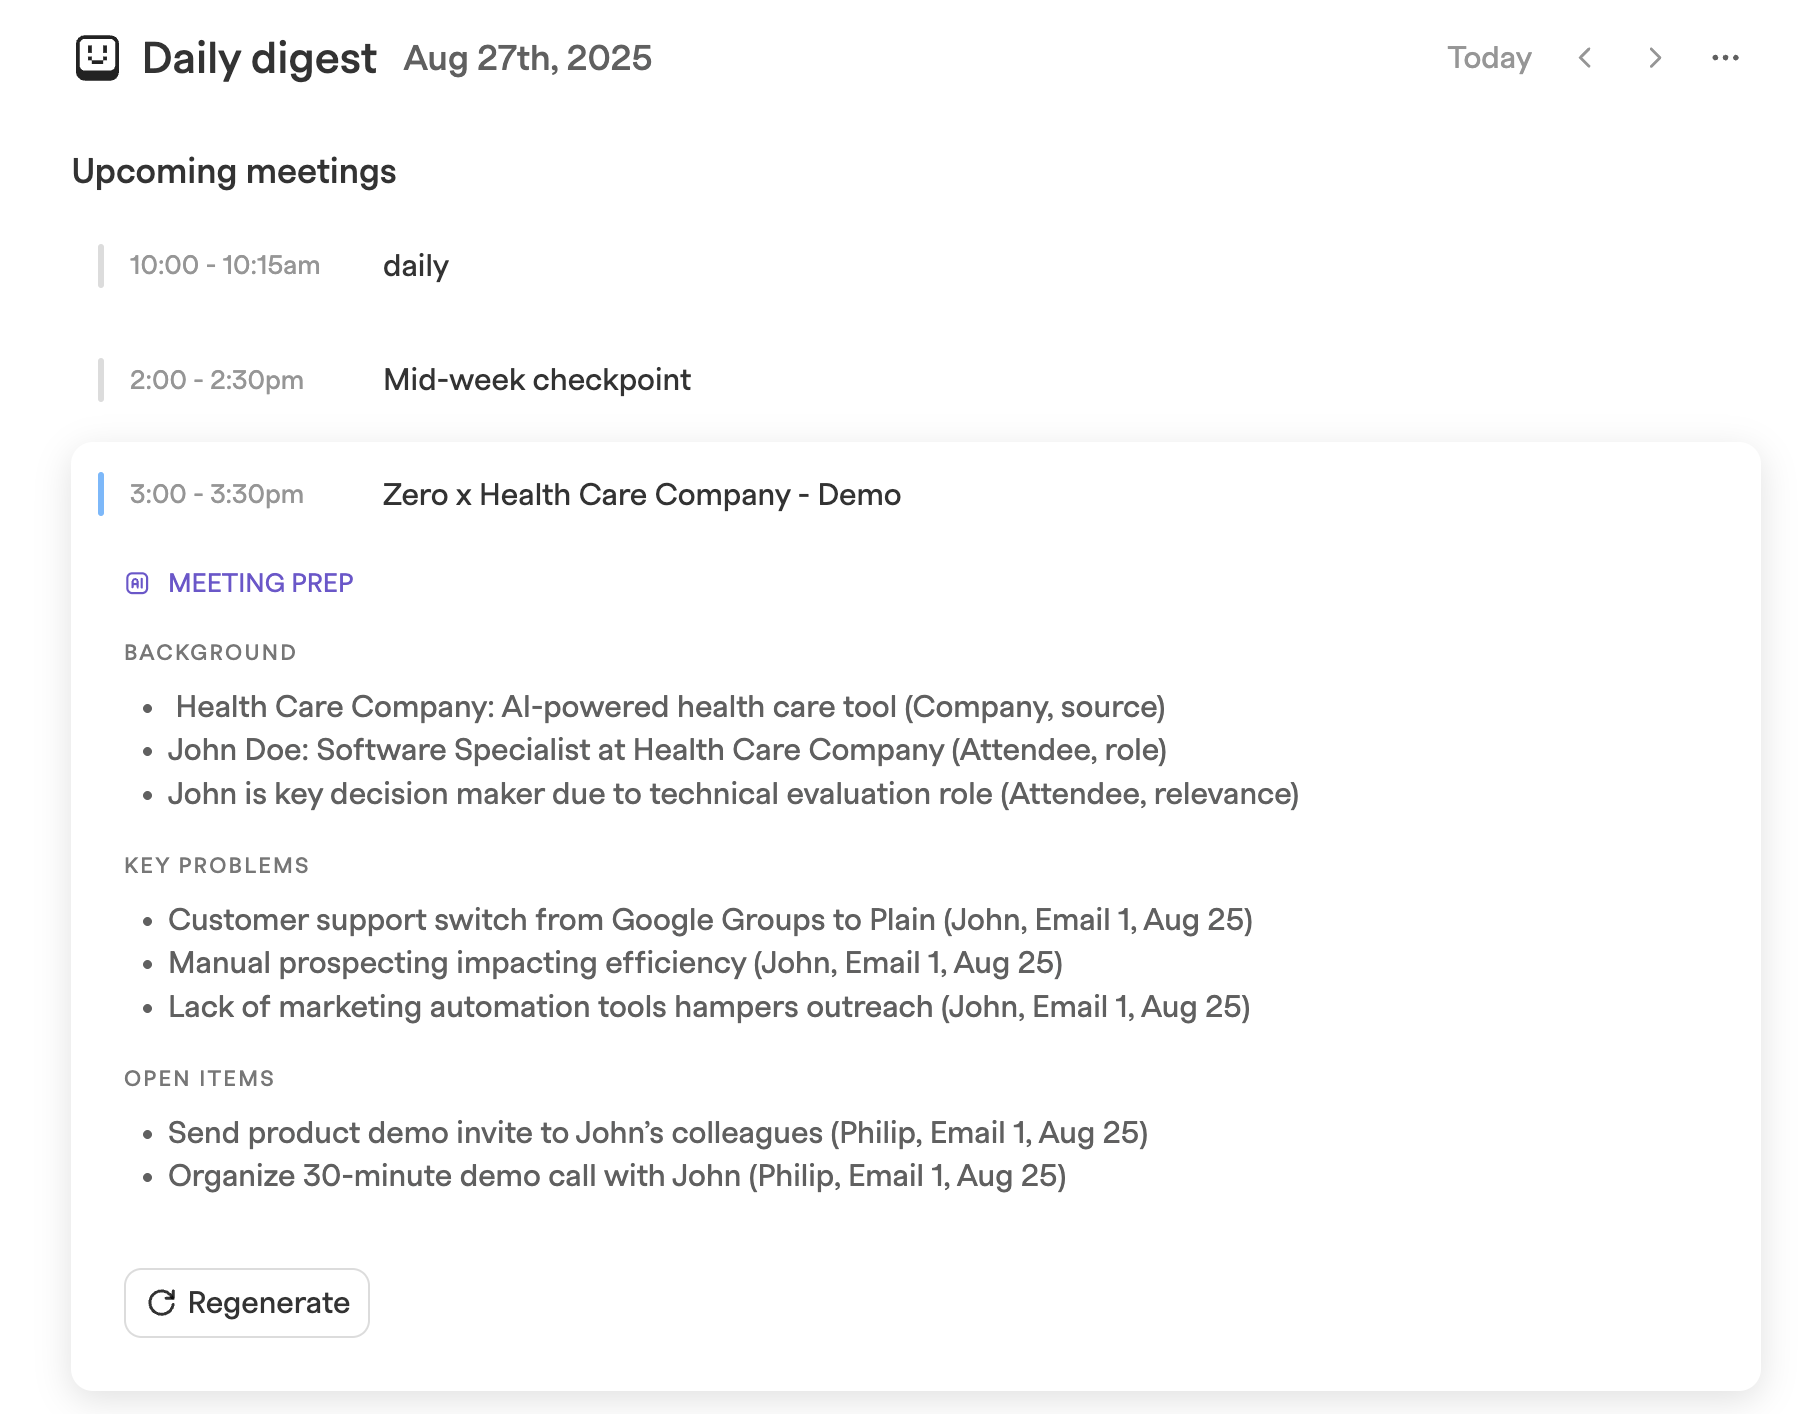Click the Google Groups to Plain problem item
The width and height of the screenshot is (1812, 1414).
(x=710, y=920)
